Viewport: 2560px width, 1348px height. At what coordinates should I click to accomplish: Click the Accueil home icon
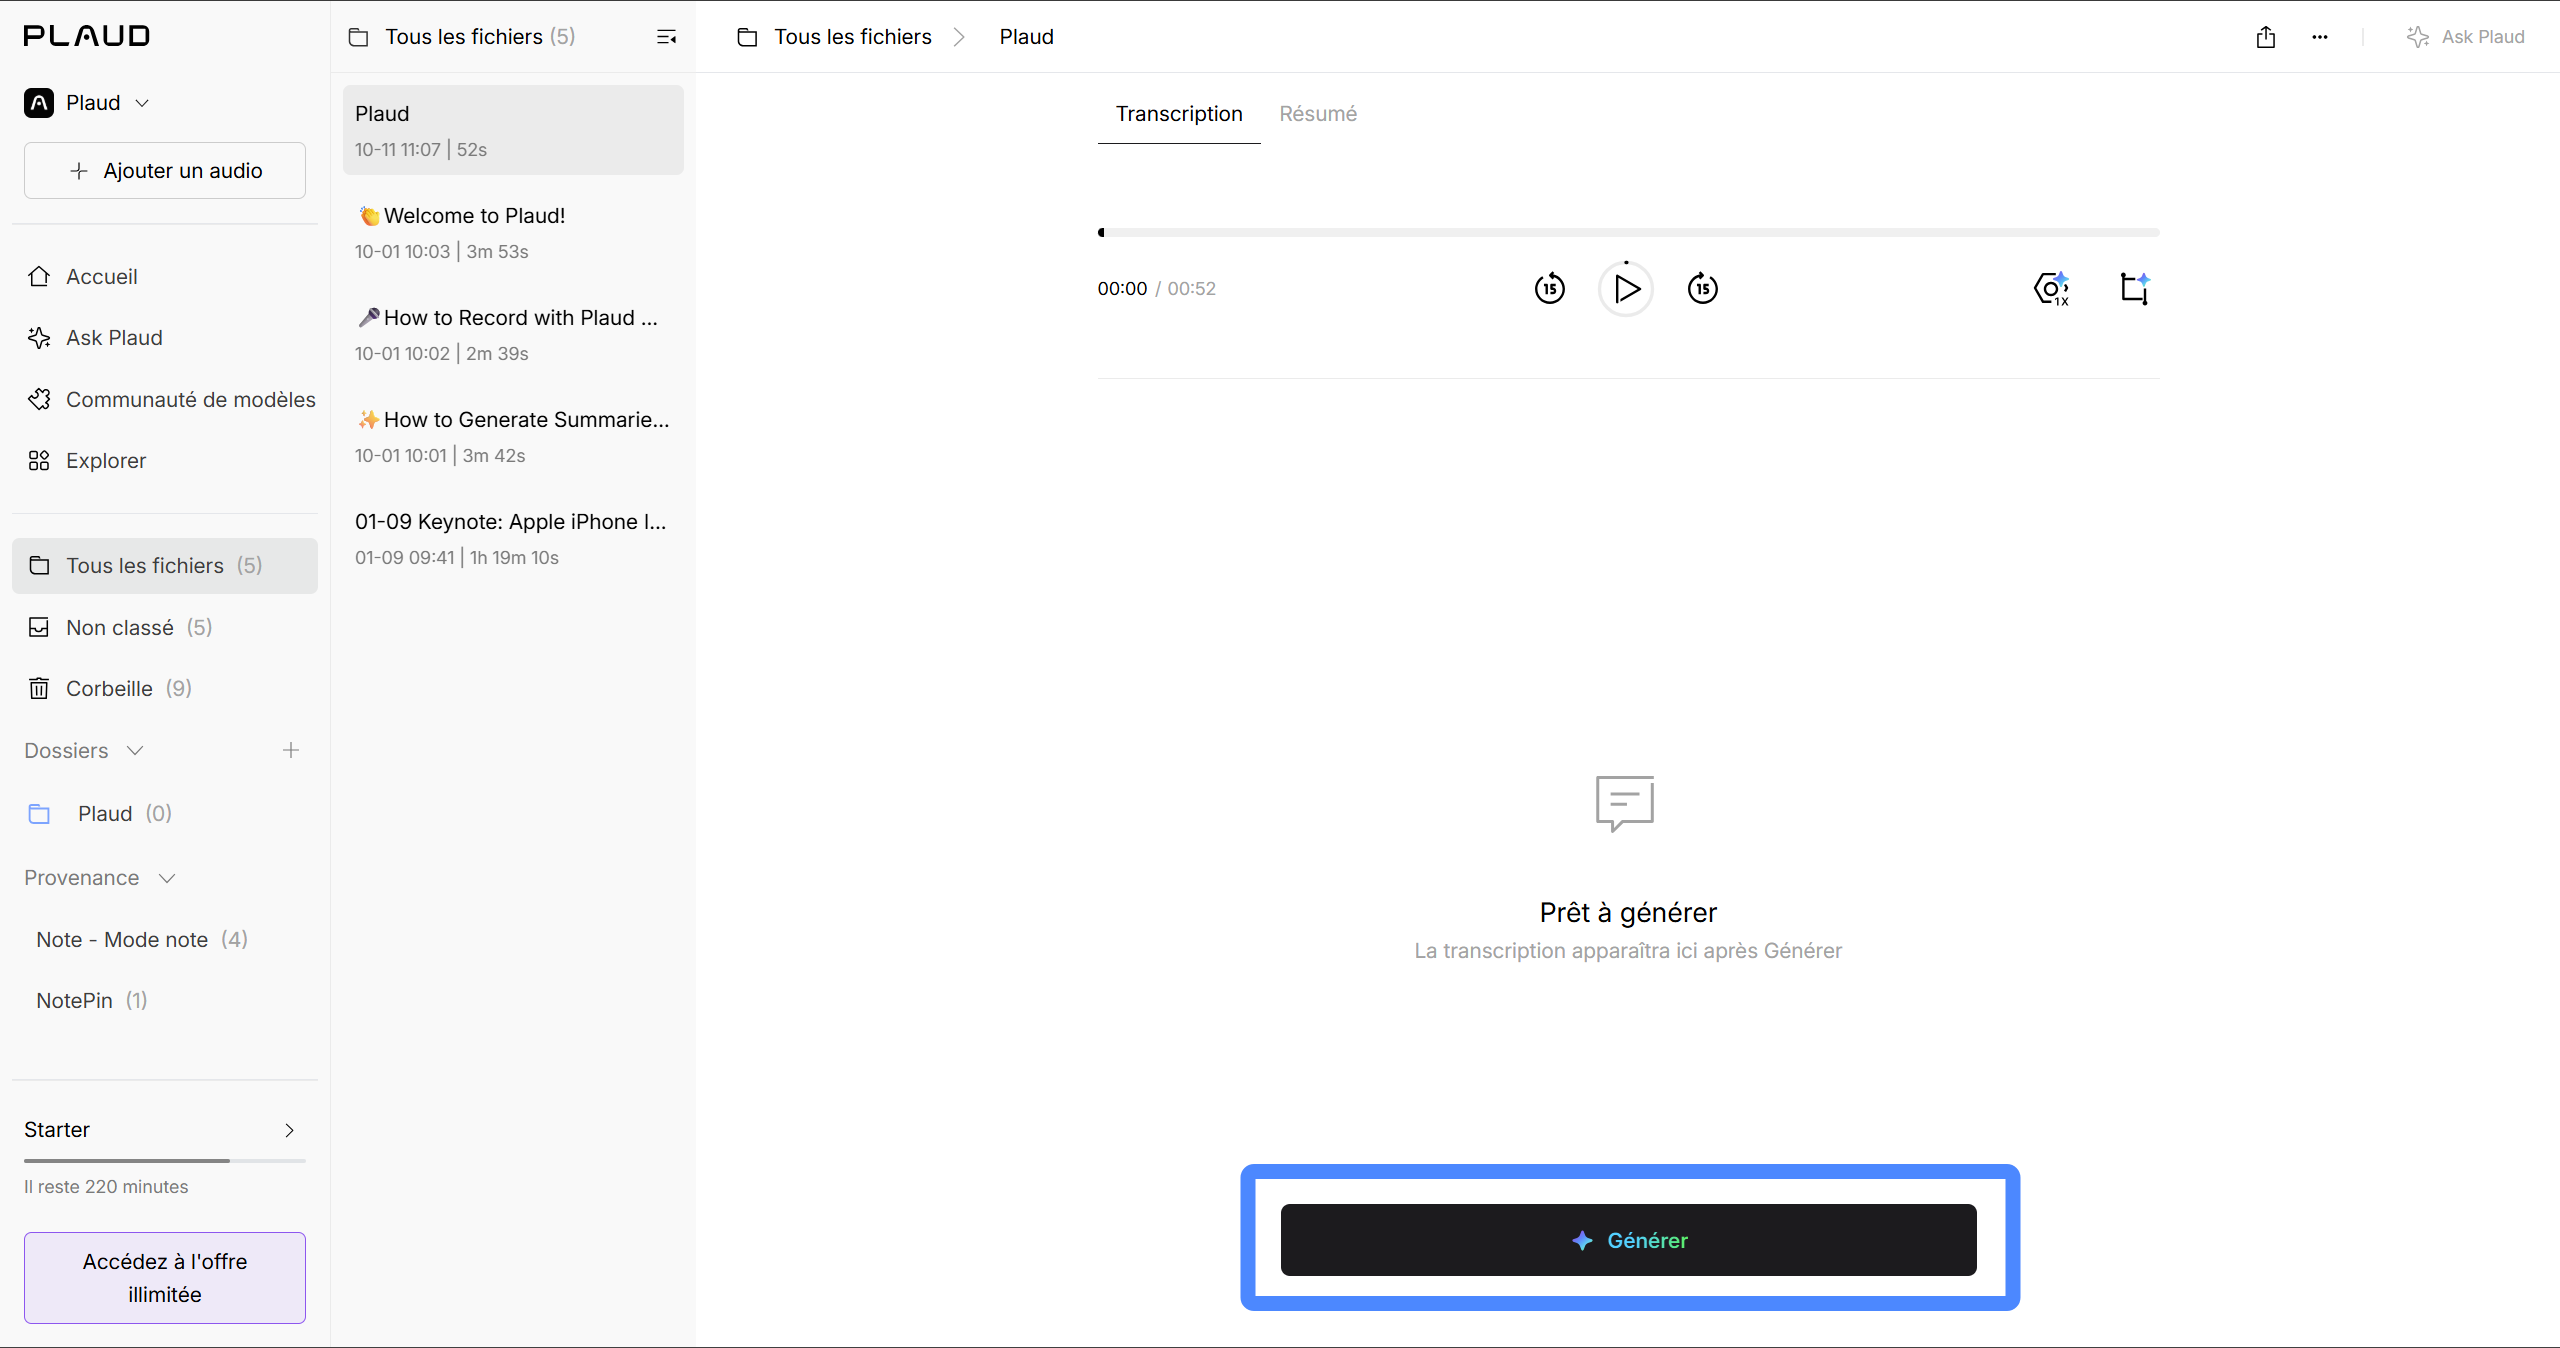click(x=39, y=276)
